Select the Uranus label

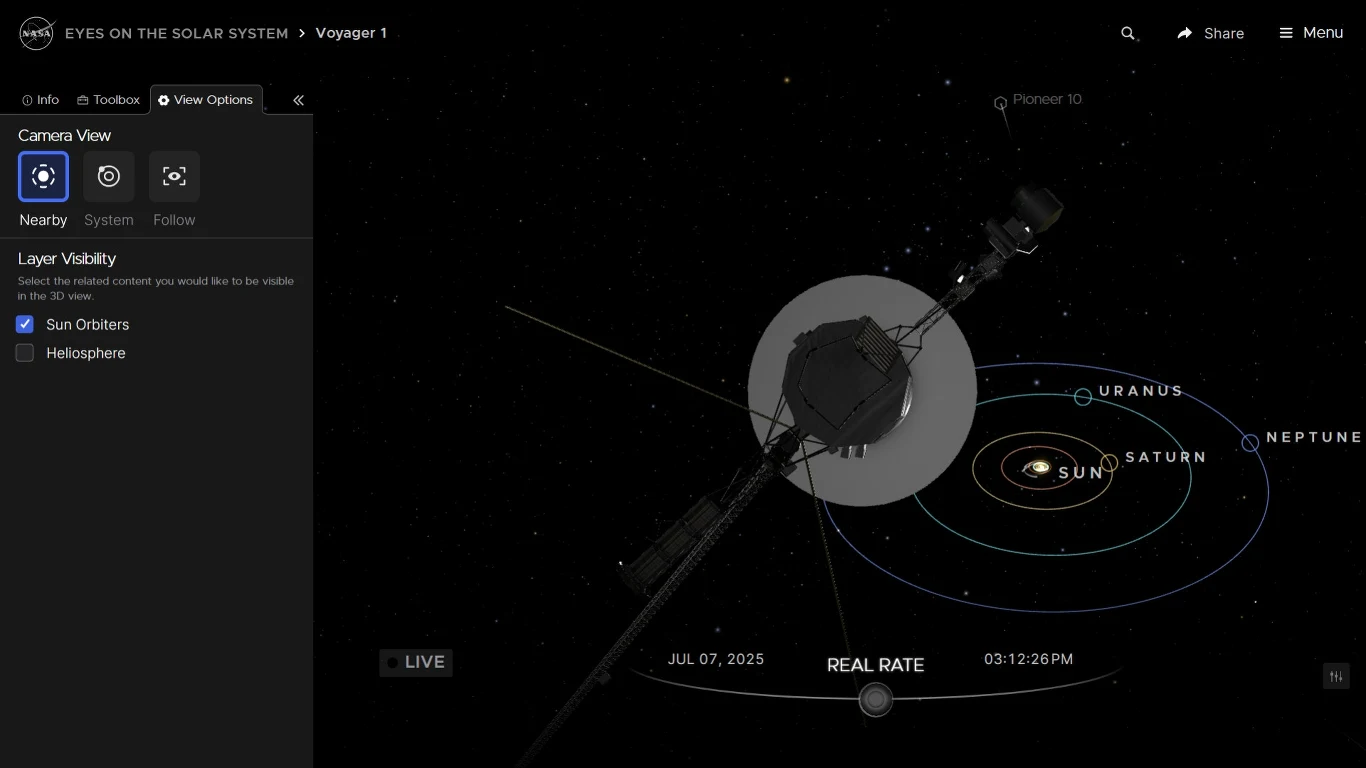click(1141, 391)
